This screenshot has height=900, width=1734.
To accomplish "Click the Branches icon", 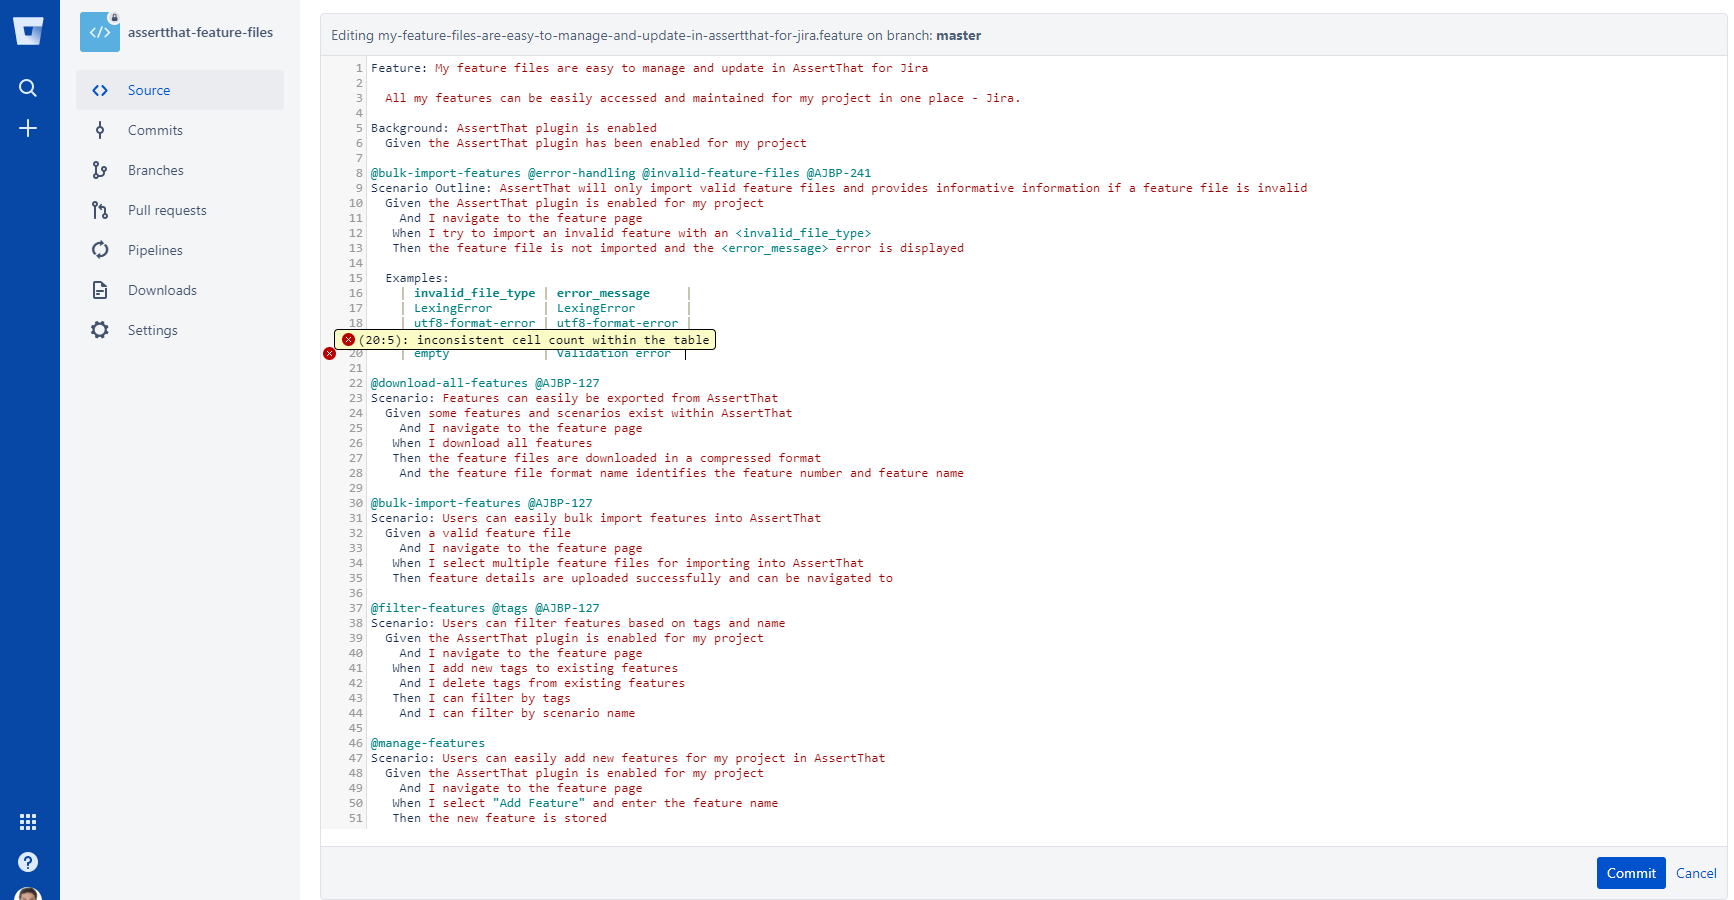I will tap(100, 170).
